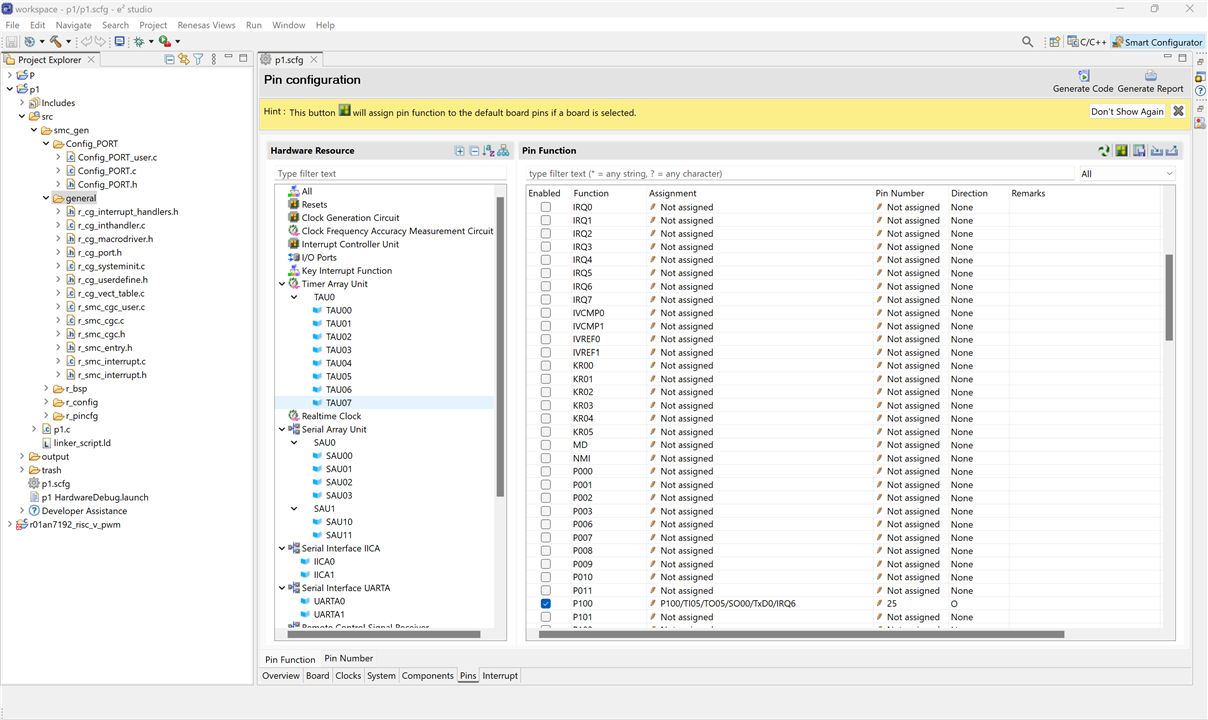The height and width of the screenshot is (720, 1208).
Task: Enable the IRQ0 pin function checkbox
Action: (x=545, y=208)
